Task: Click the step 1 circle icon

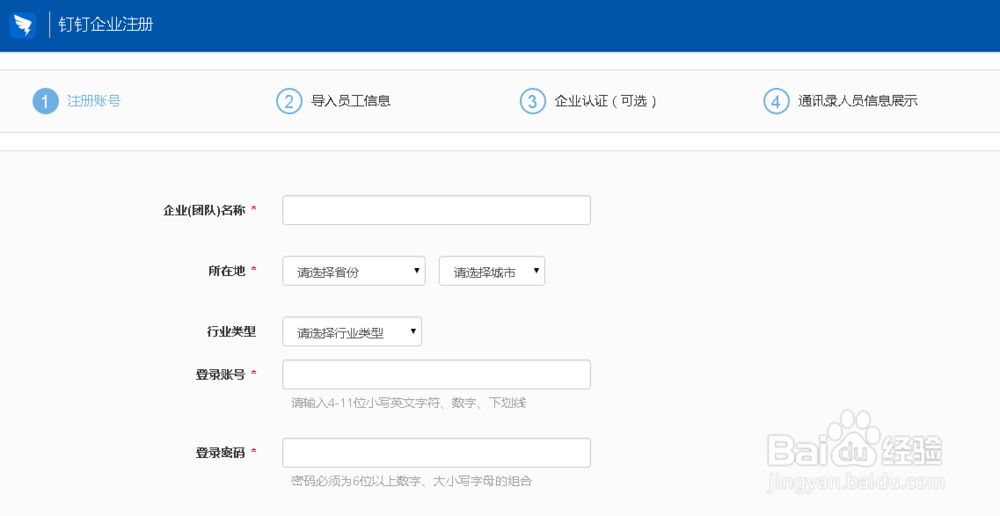Action: point(45,101)
